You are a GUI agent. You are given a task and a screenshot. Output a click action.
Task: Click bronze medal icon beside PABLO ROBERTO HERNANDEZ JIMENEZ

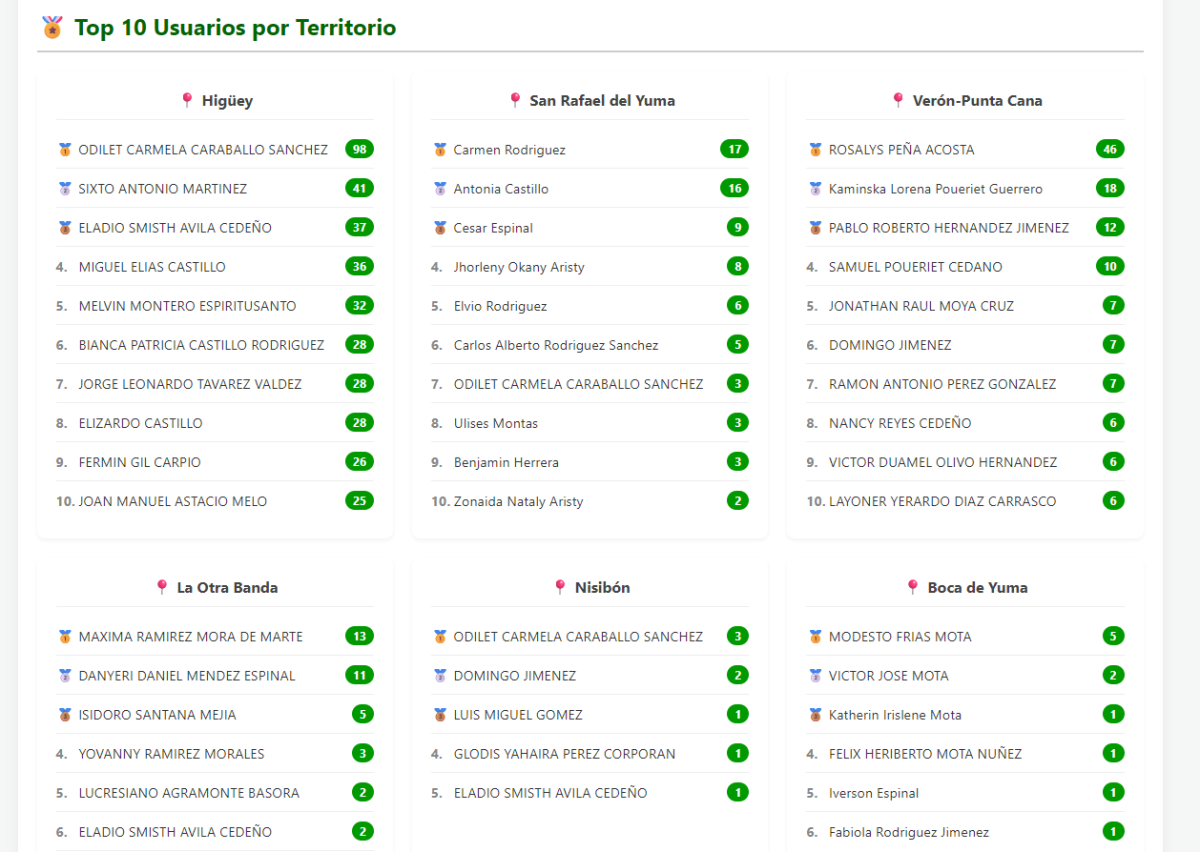(x=815, y=228)
